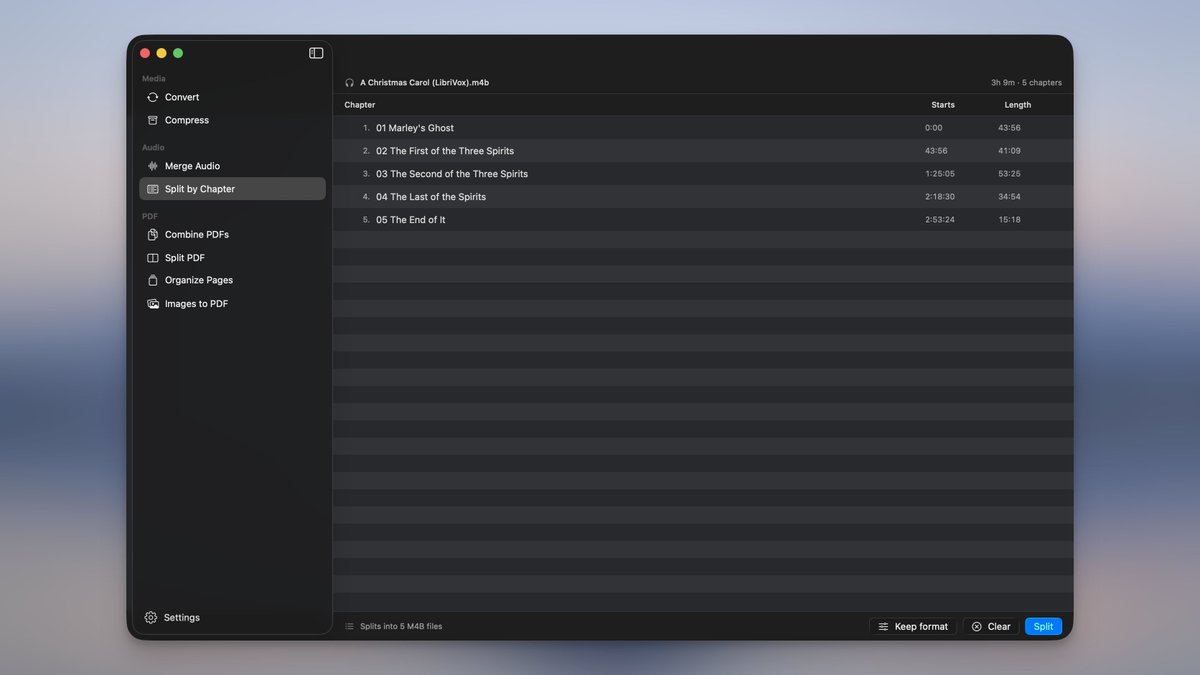
Task: Clear the loaded audiobook
Action: tap(991, 627)
